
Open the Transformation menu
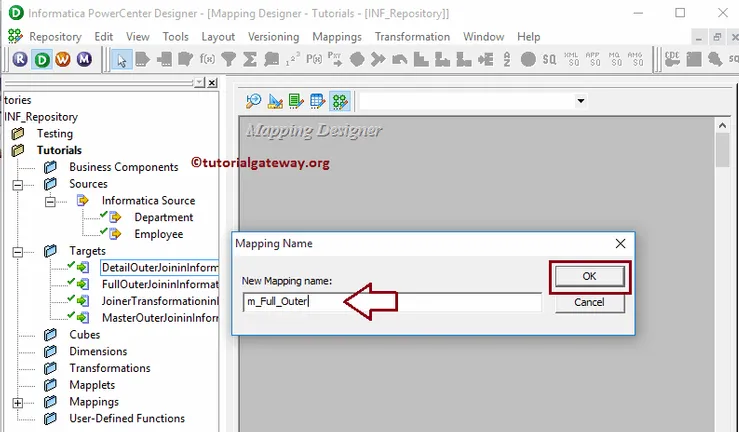412,37
